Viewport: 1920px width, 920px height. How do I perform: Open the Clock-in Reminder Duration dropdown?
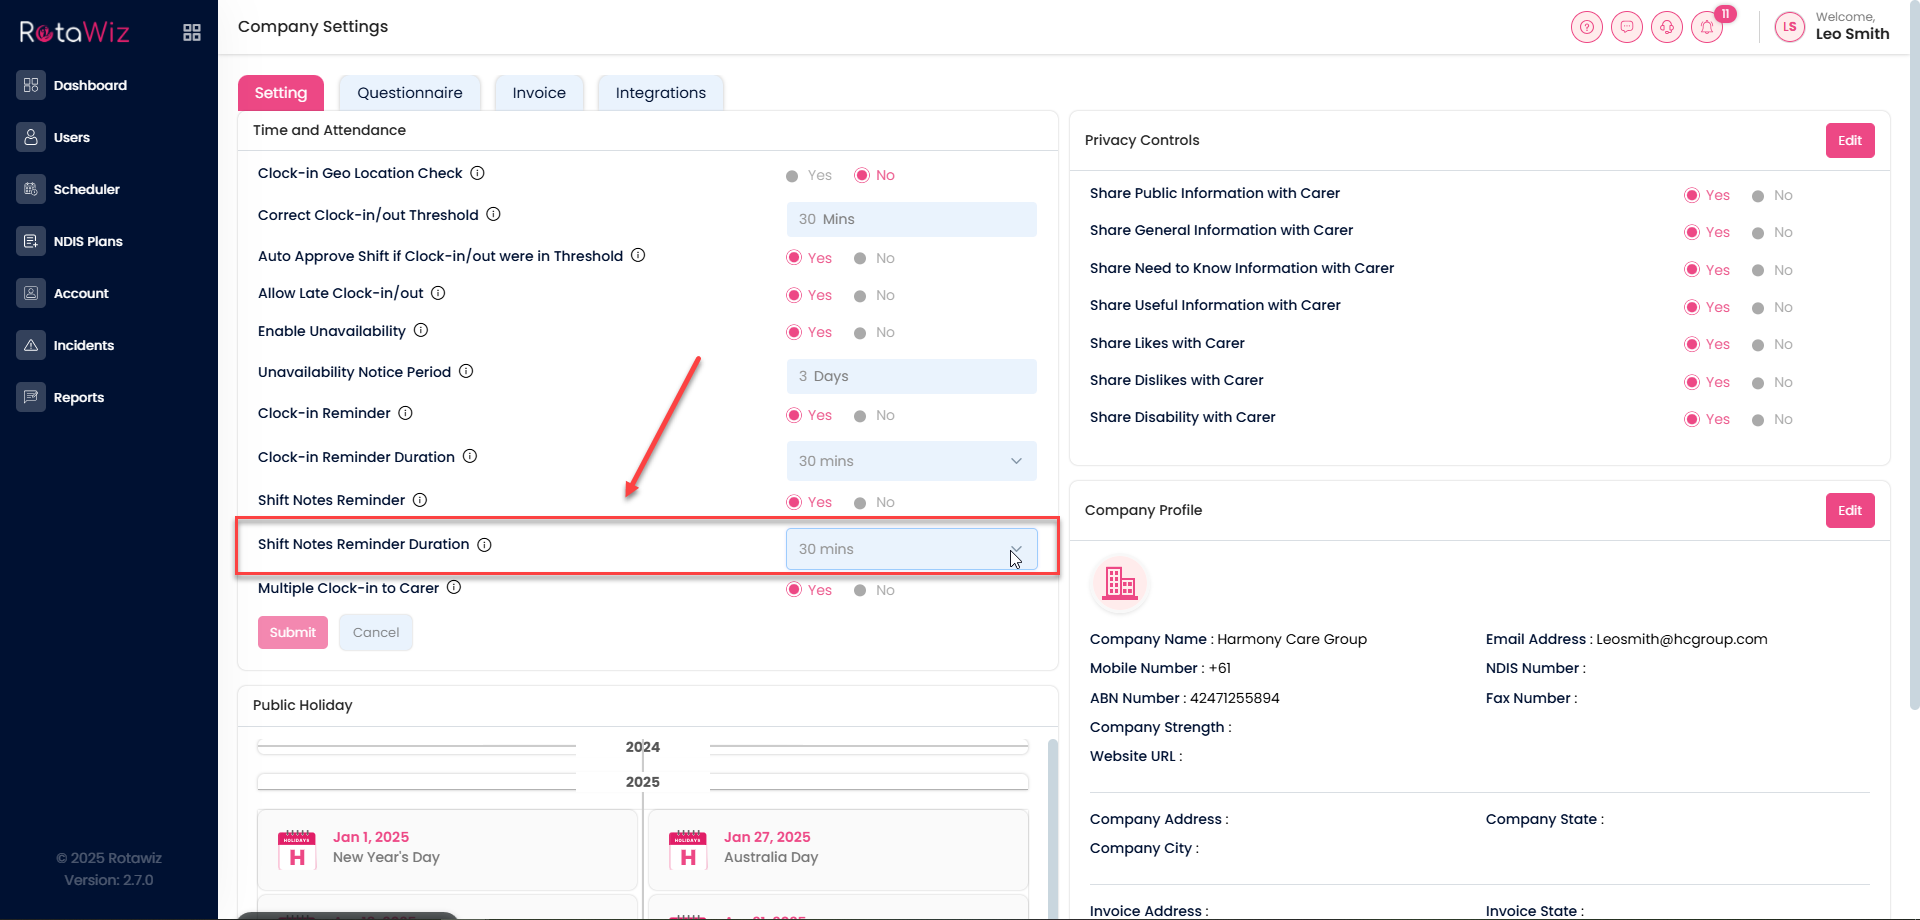[911, 461]
